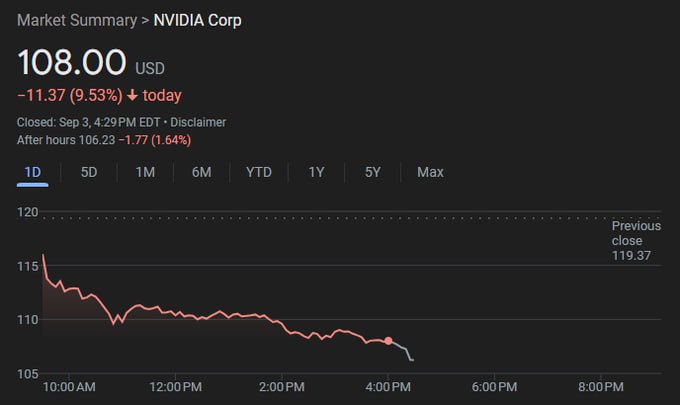Select the 1D time range tab
The image size is (680, 405).
[x=32, y=172]
